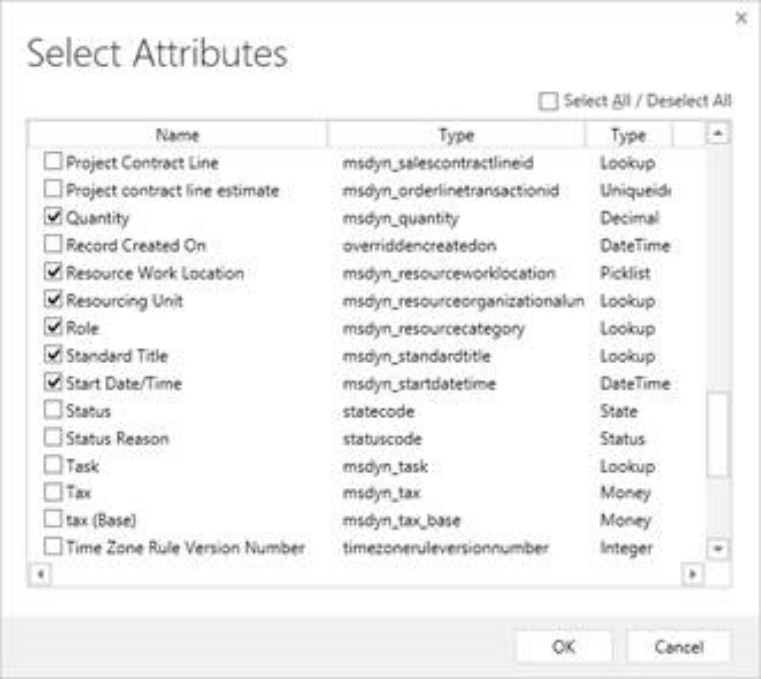The image size is (761, 679).
Task: Sort by the Name column header
Action: [x=178, y=135]
